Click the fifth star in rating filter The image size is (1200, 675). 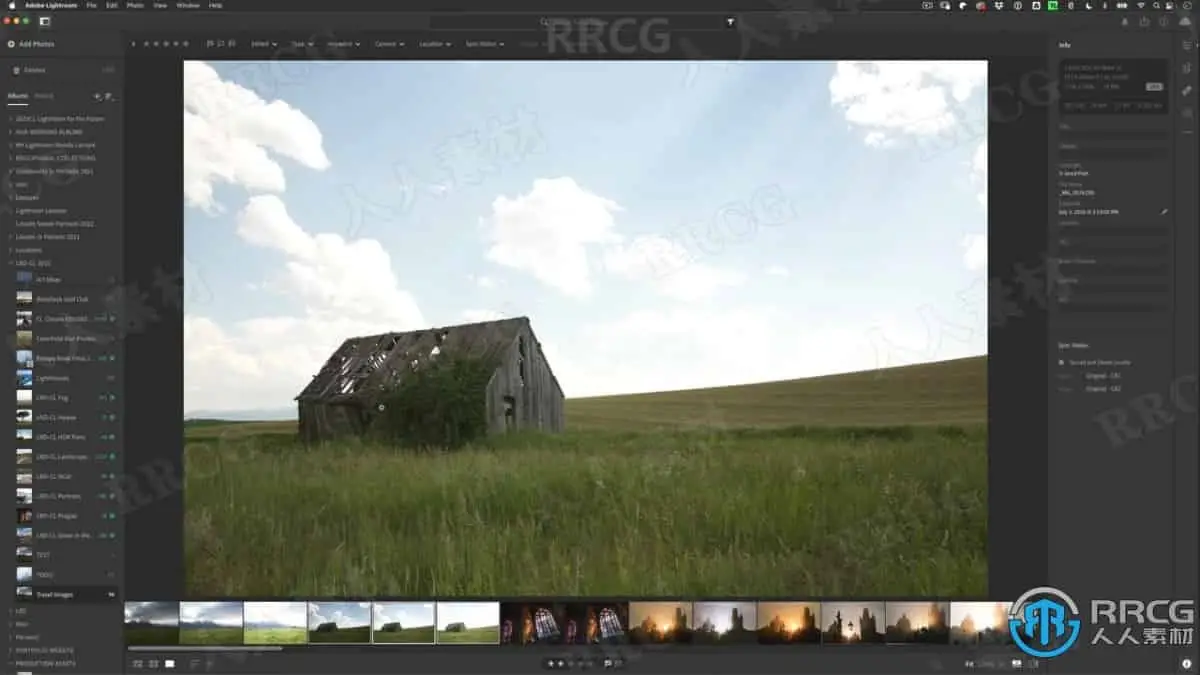[186, 44]
